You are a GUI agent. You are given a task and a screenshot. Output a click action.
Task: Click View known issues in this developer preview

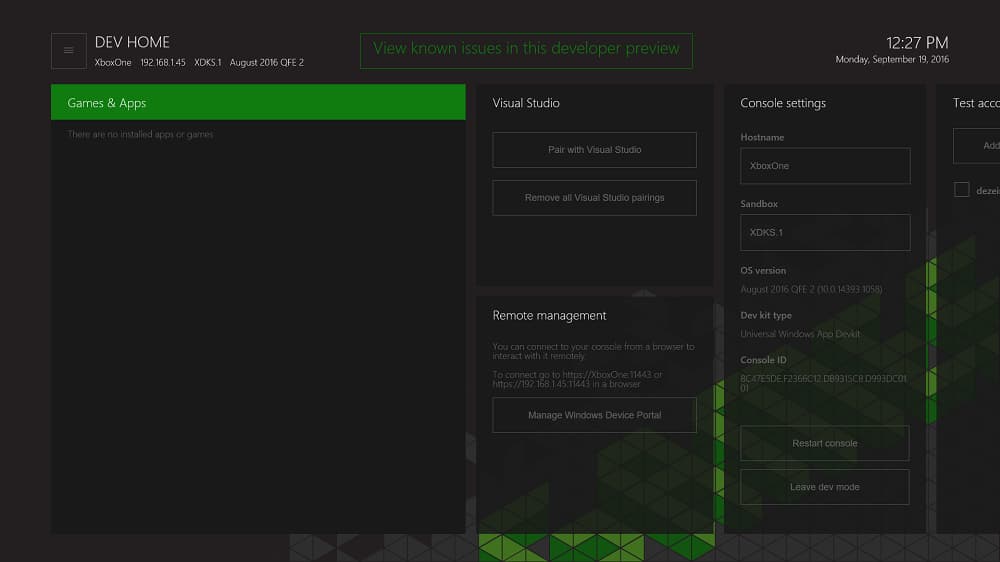coord(526,49)
